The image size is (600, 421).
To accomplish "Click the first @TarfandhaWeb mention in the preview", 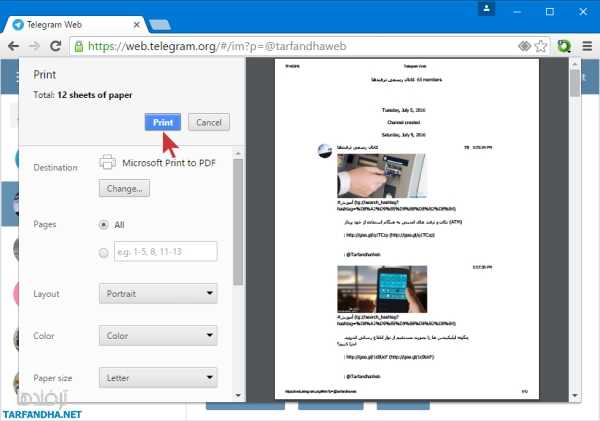I will (363, 255).
